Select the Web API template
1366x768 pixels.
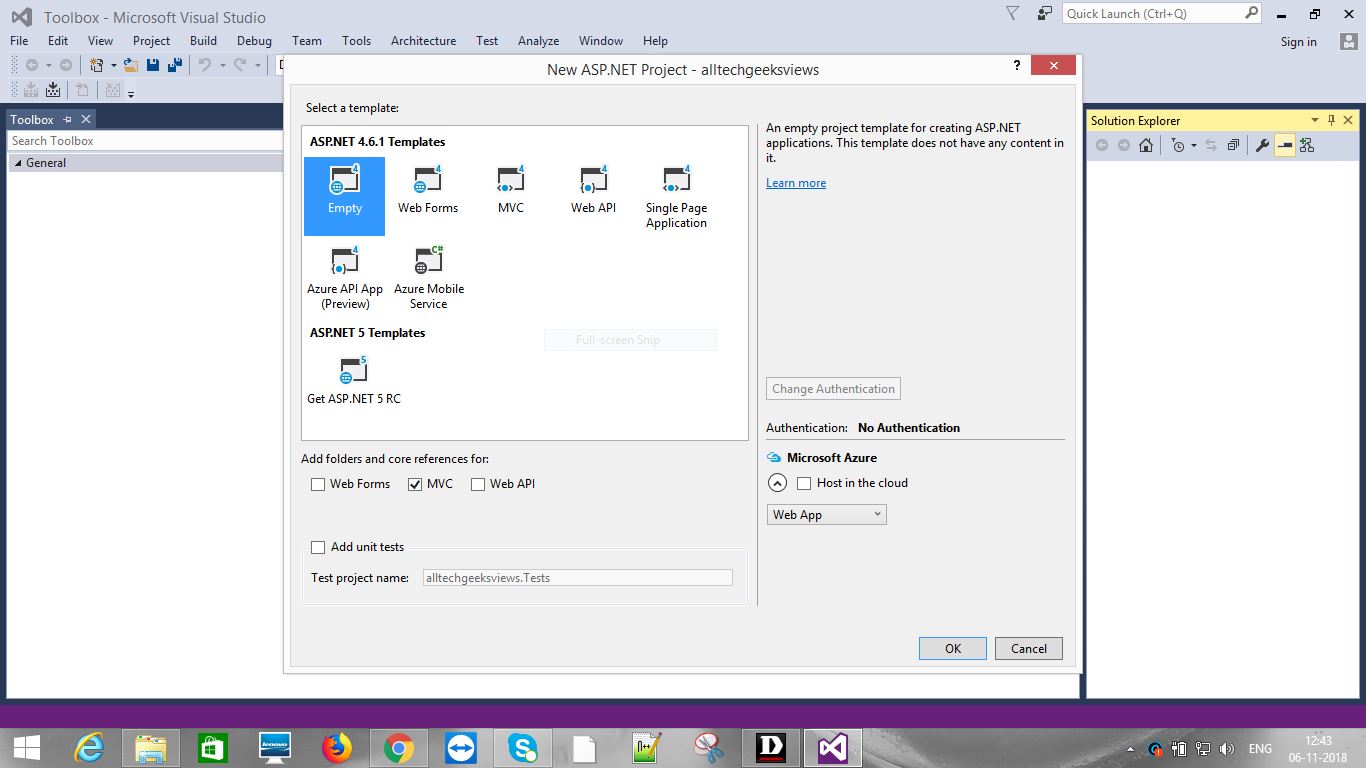pos(593,190)
